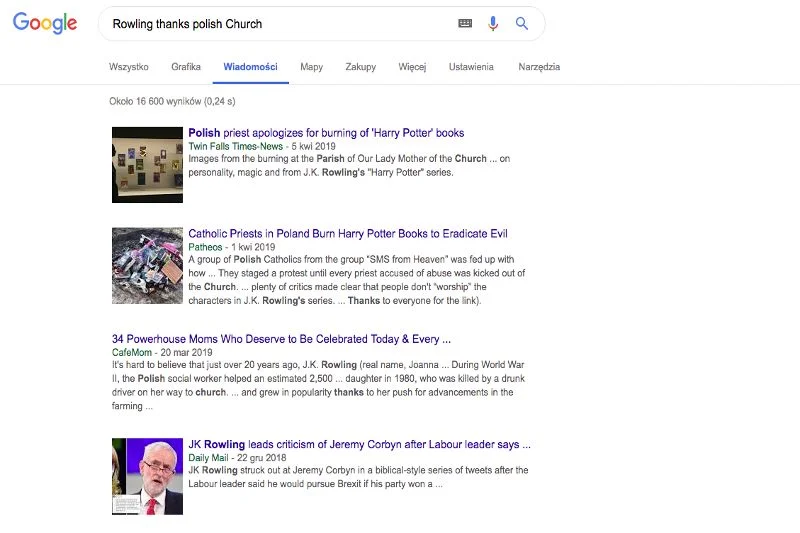
Task: Open '34 Powerhouse Moms' article link
Action: [x=281, y=339]
